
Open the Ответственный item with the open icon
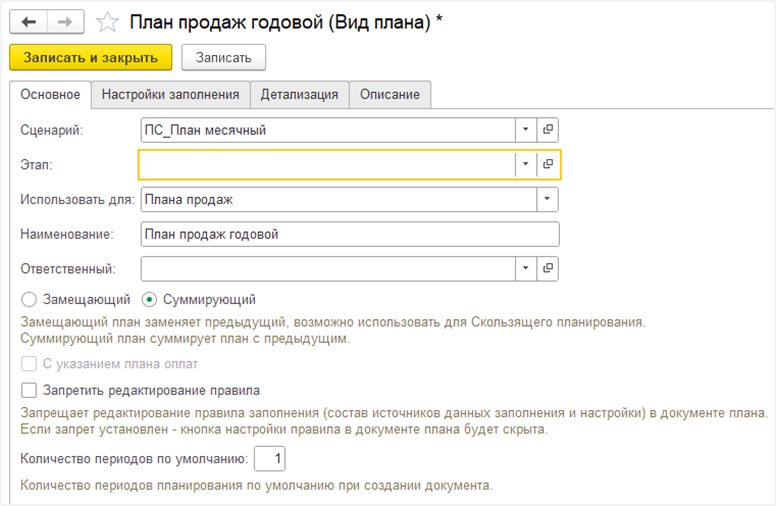click(x=547, y=268)
